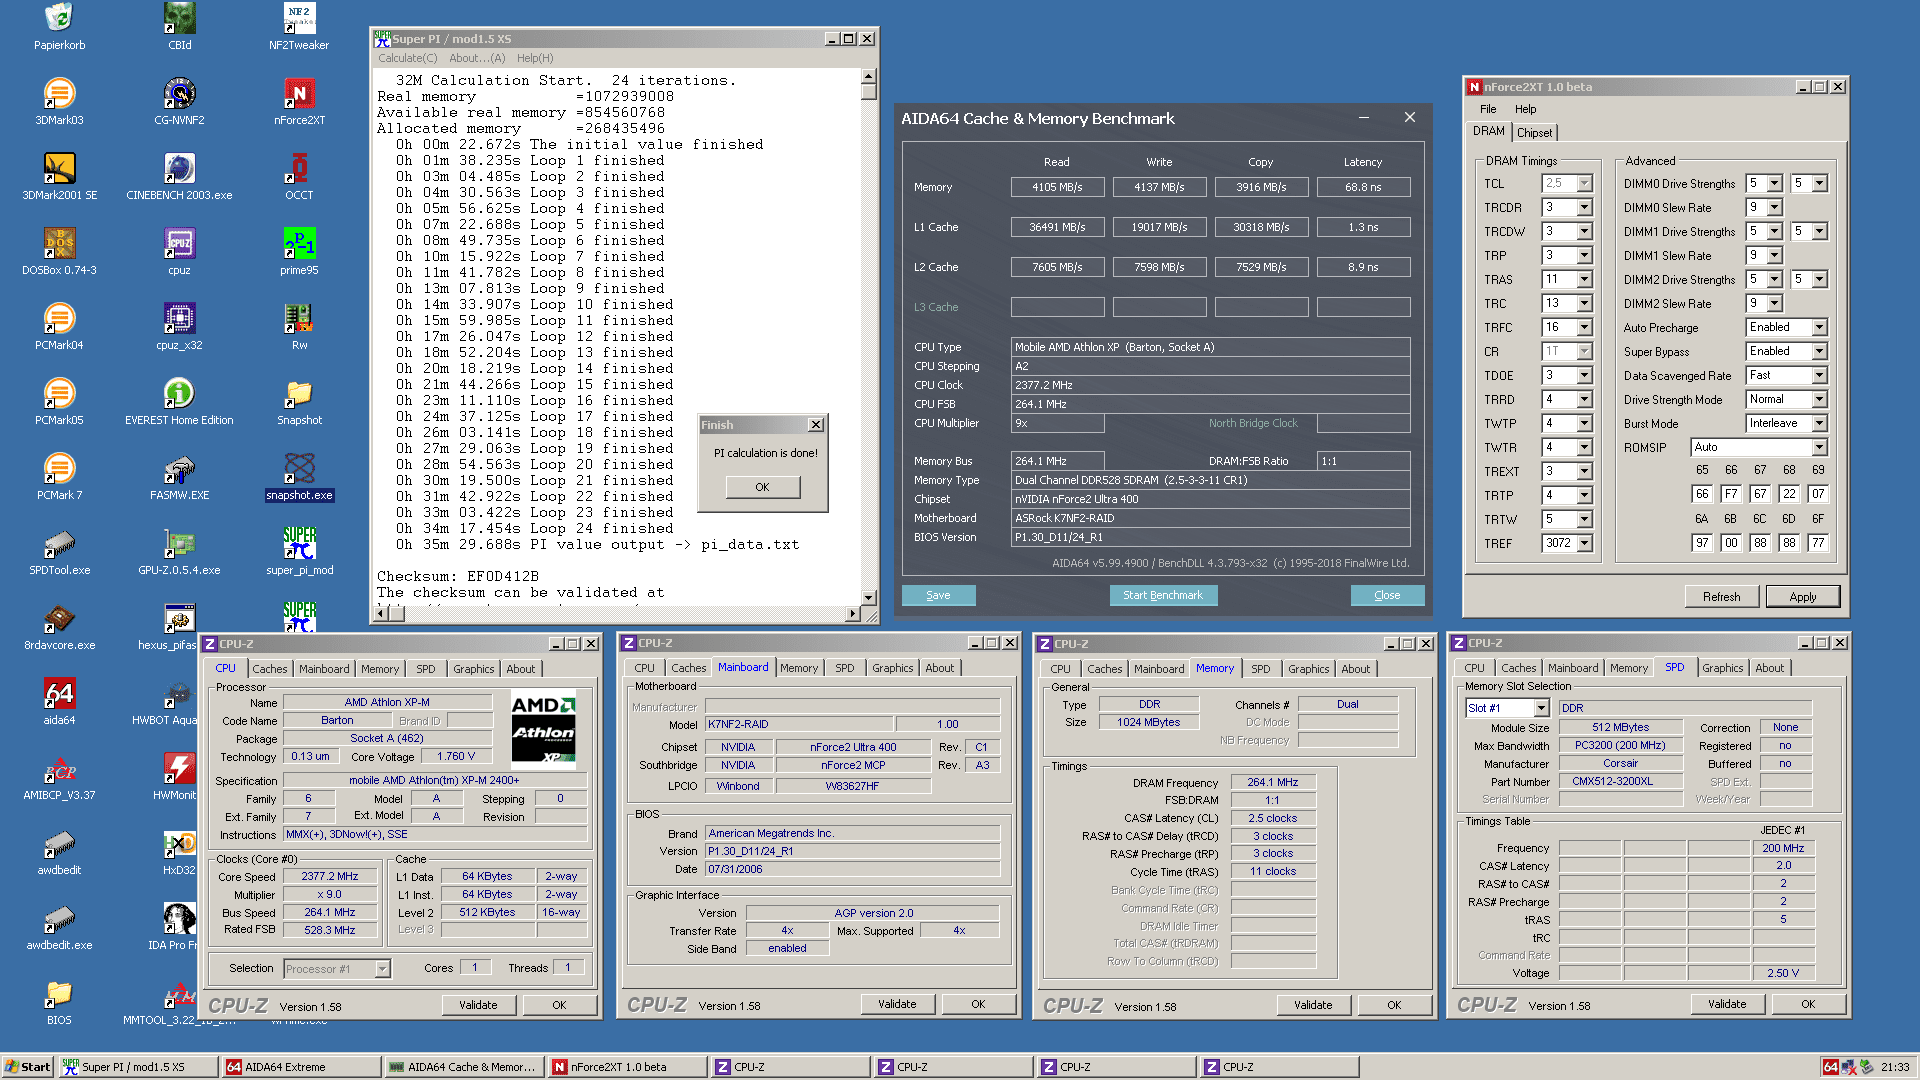The image size is (1920, 1080).
Task: Close the AIDA64 benchmark via Close button
Action: (1387, 595)
